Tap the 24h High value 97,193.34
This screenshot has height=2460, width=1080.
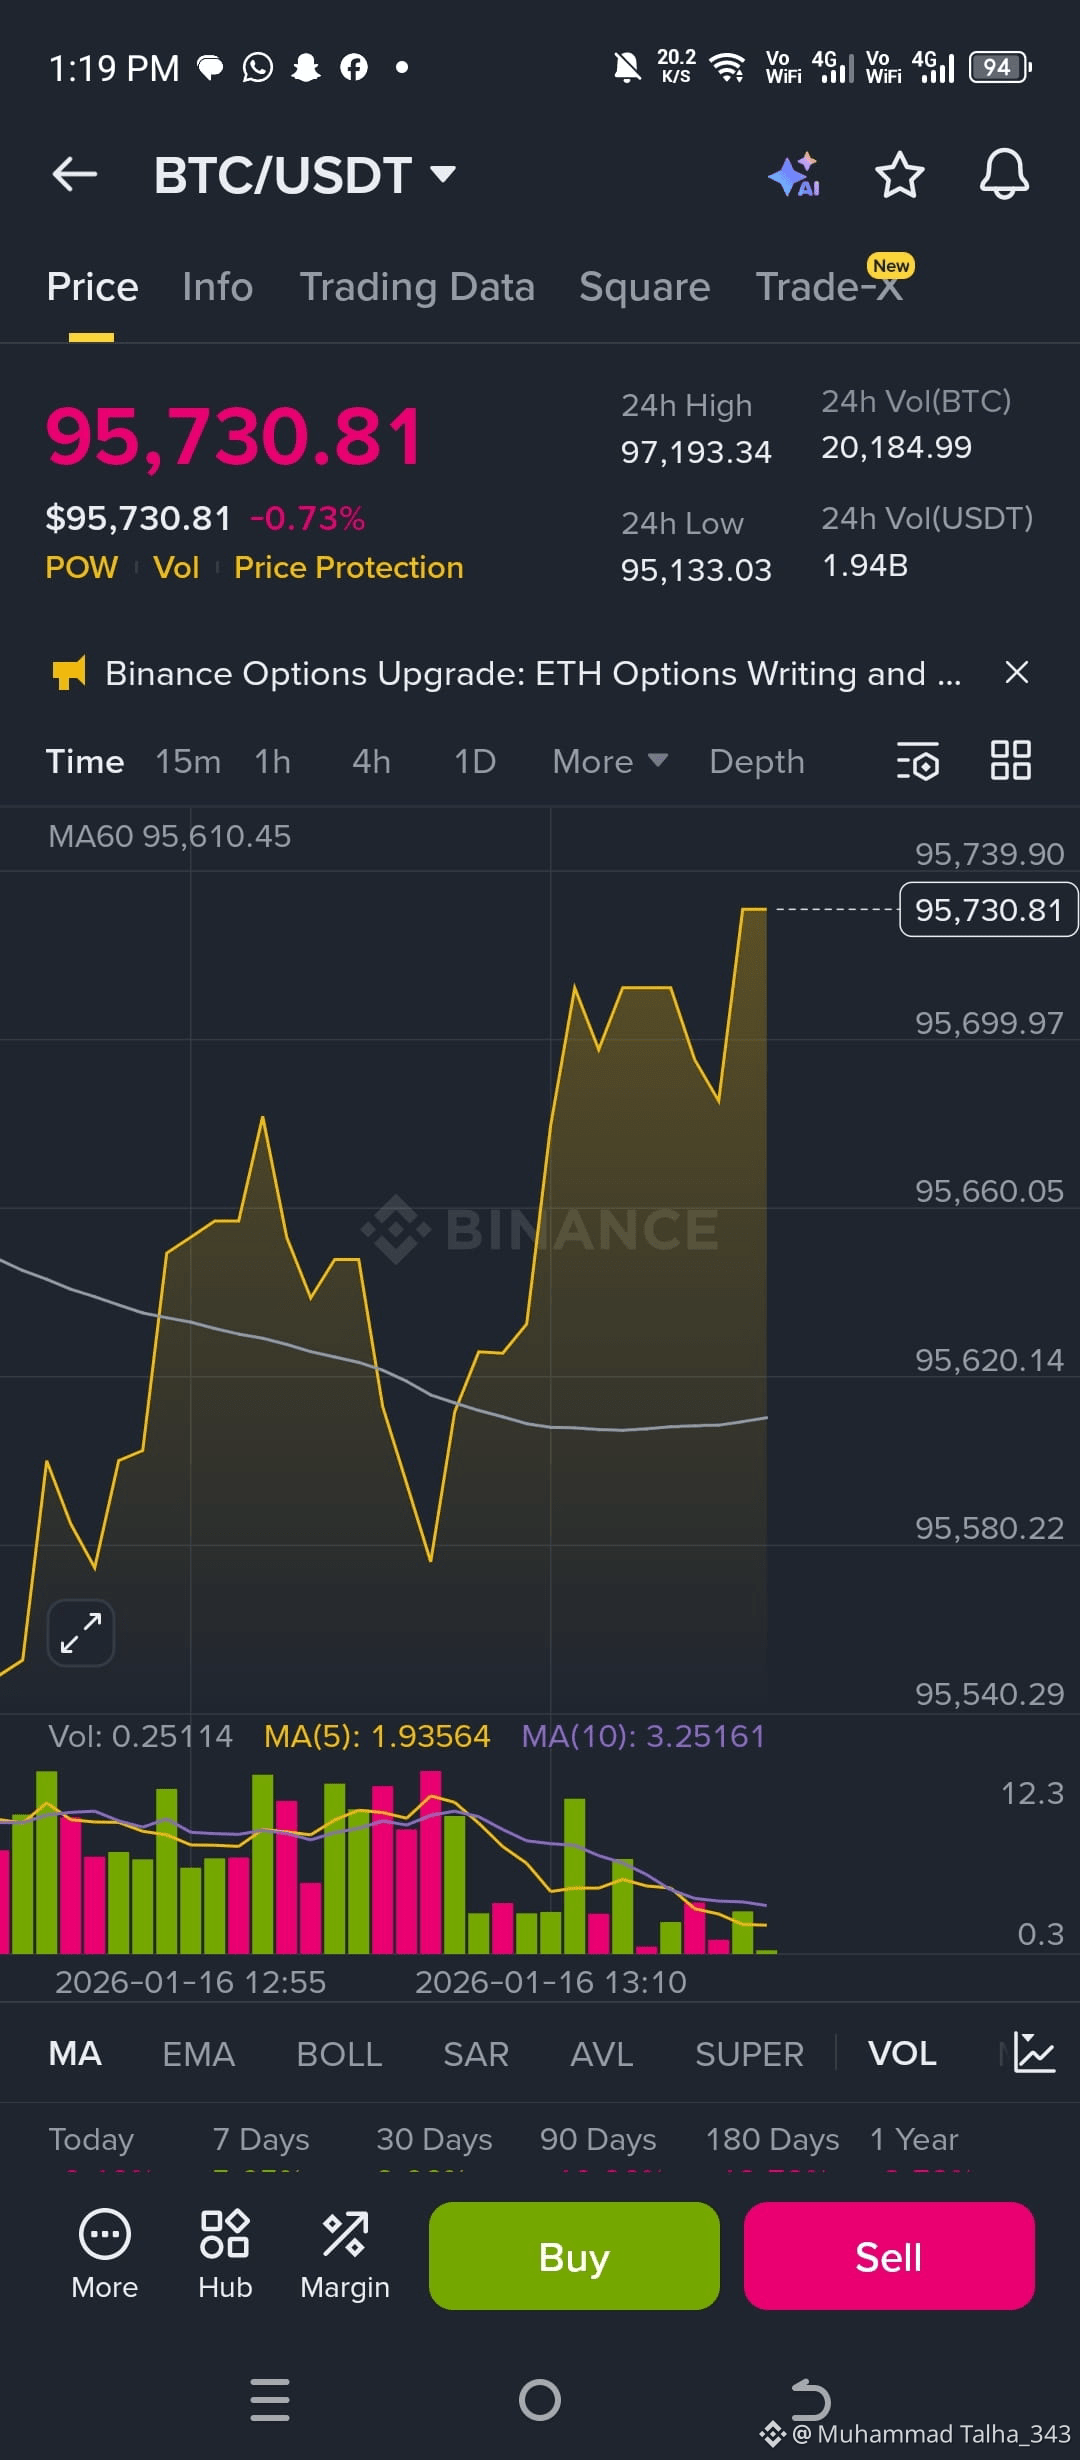(696, 452)
